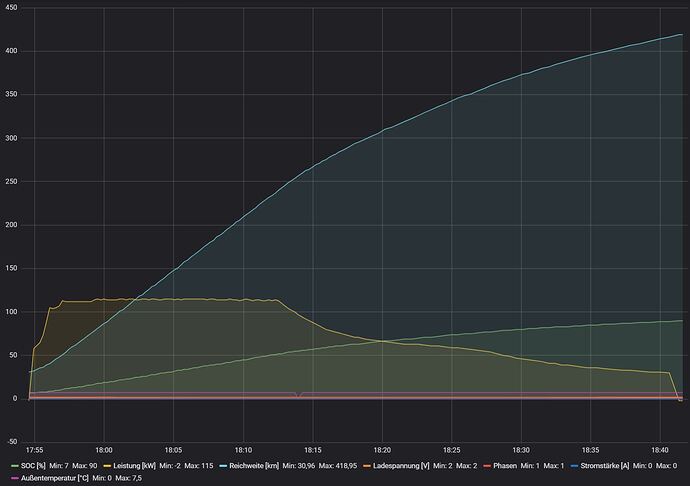The width and height of the screenshot is (690, 486).
Task: Click the magenta Außentemperatur color swatch
Action: point(15,478)
